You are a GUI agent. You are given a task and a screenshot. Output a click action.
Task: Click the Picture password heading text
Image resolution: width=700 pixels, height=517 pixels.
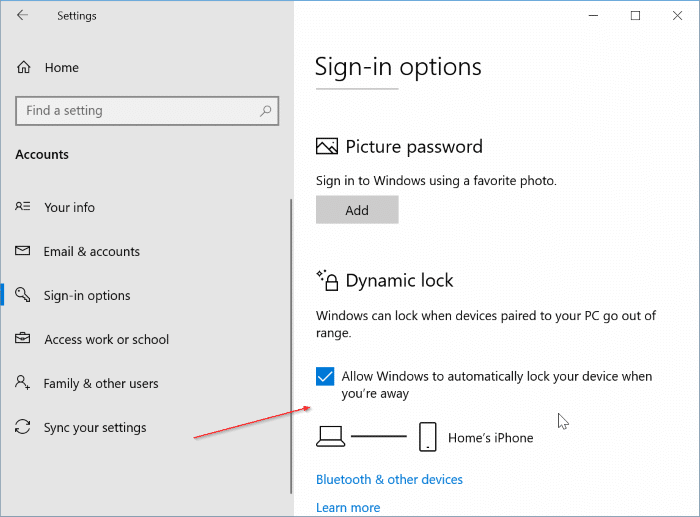(x=414, y=147)
